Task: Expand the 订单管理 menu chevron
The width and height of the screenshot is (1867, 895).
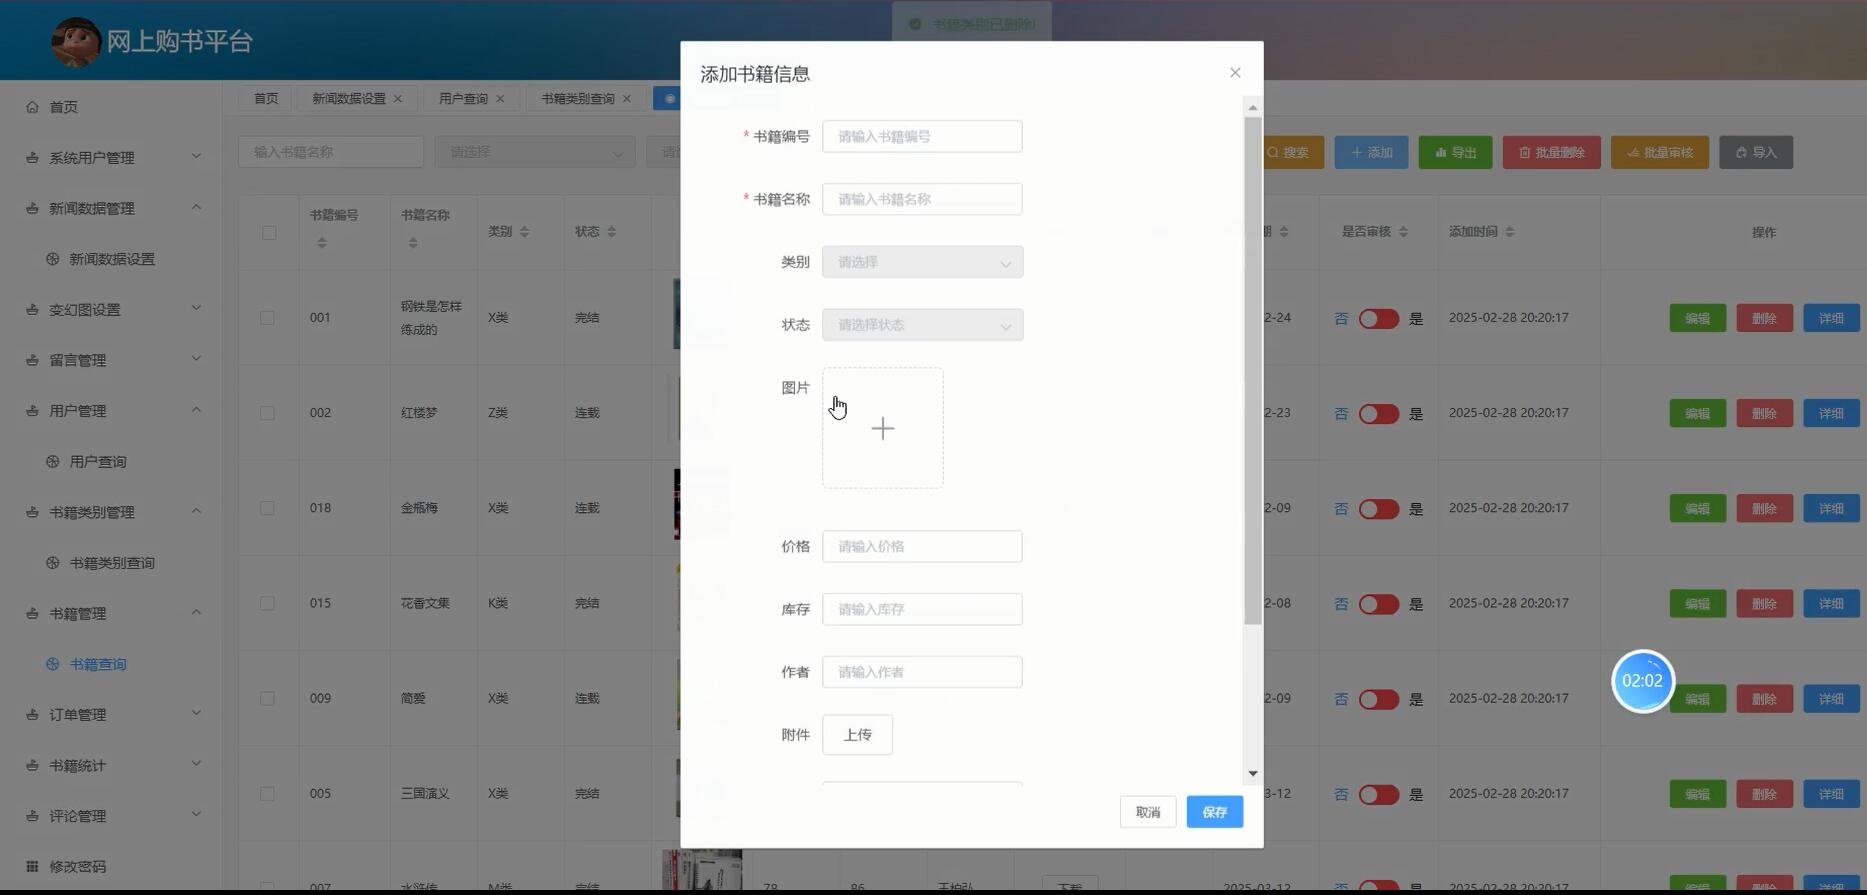Action: pyautogui.click(x=196, y=713)
